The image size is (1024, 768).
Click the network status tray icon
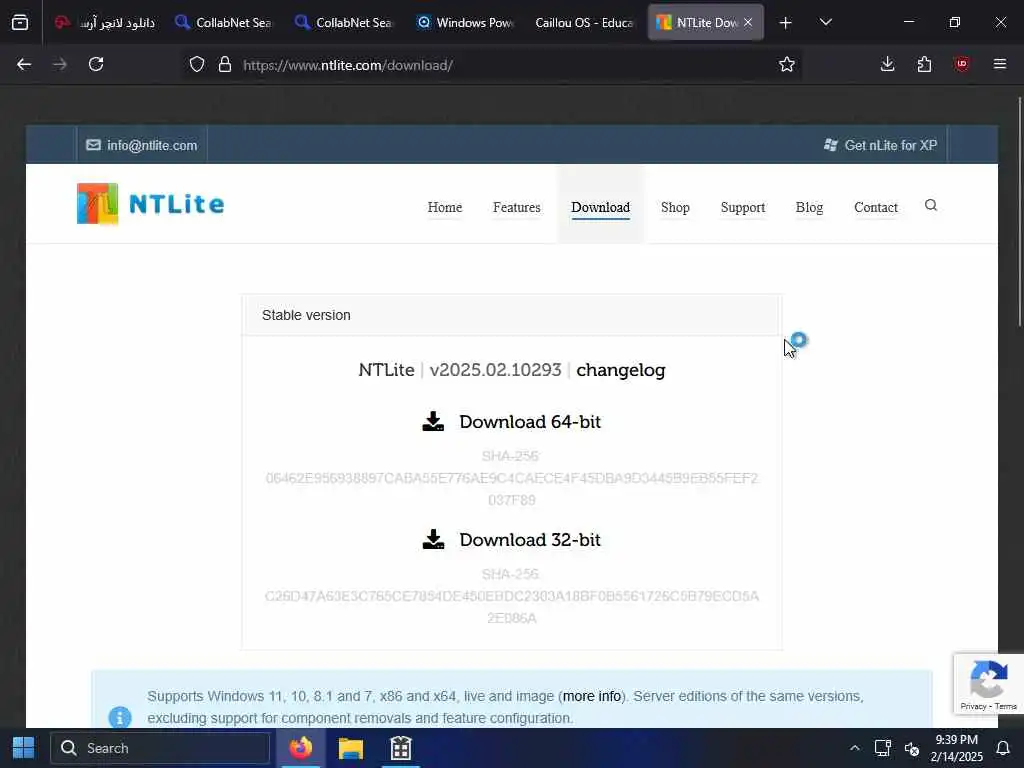tap(883, 748)
